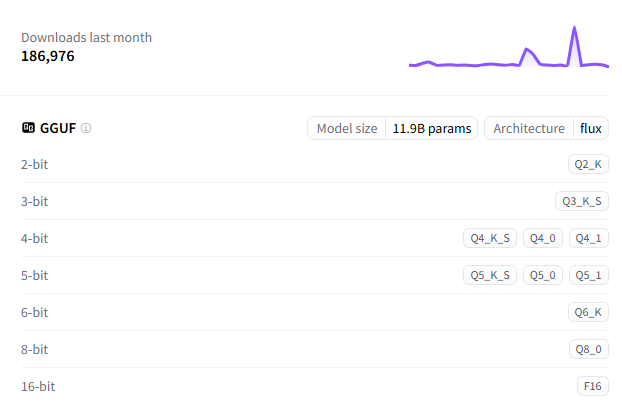Open the Q4_K_S quantization file
This screenshot has height=413, width=622.
(x=490, y=238)
